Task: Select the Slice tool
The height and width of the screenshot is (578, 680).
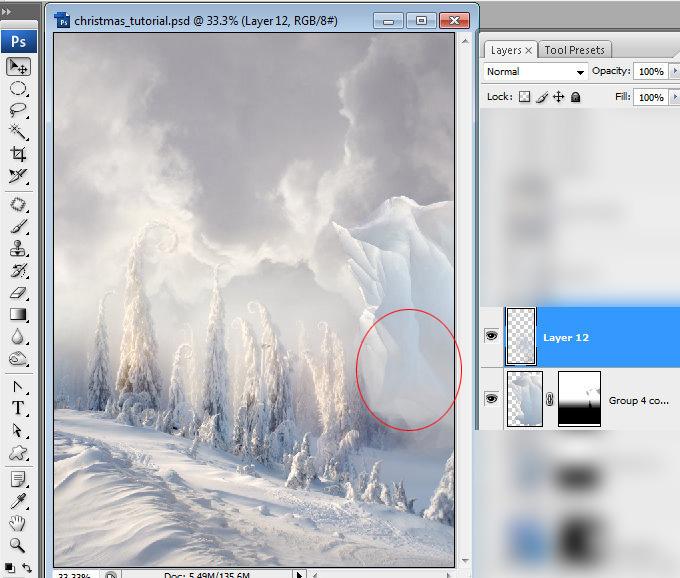Action: point(18,176)
